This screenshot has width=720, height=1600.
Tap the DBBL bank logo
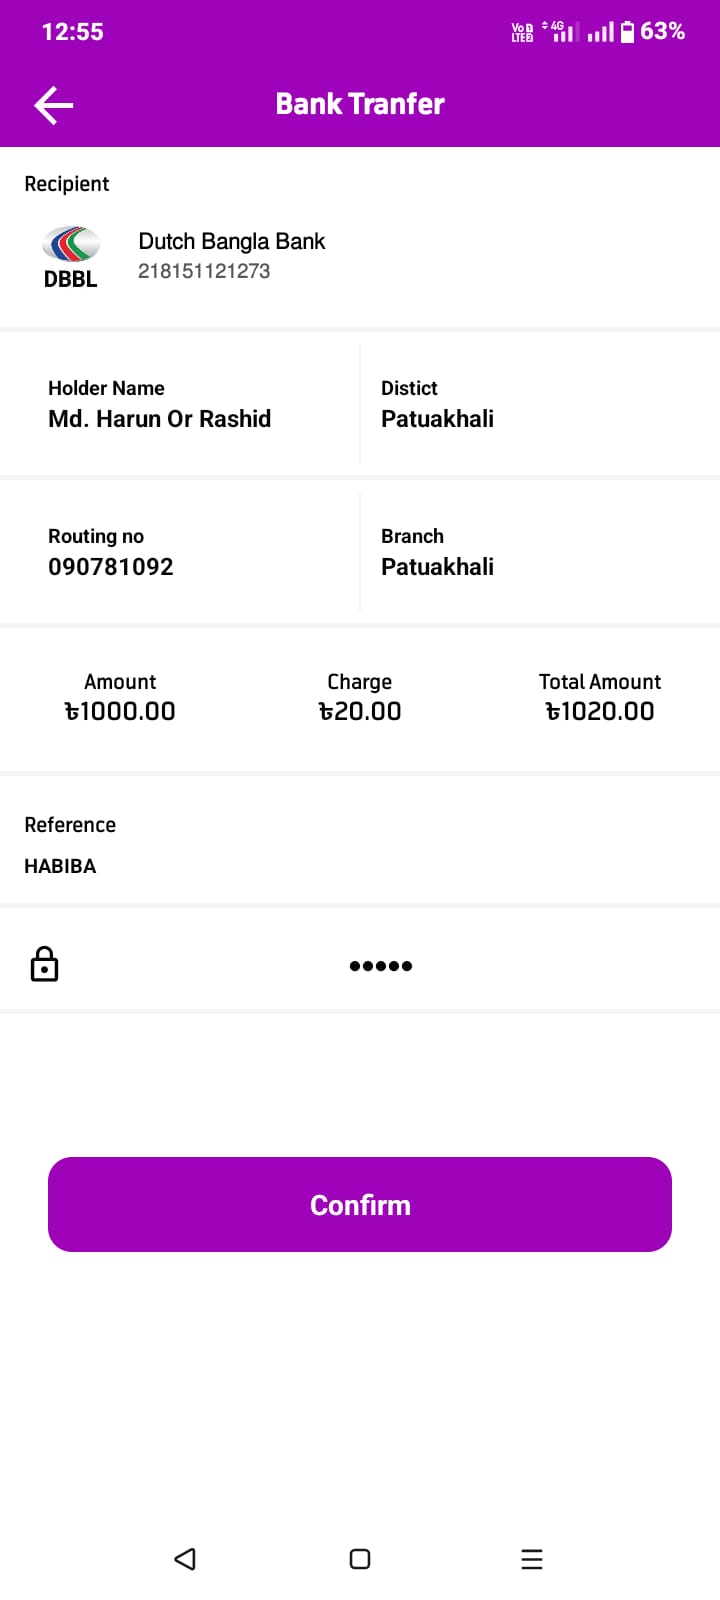(70, 257)
